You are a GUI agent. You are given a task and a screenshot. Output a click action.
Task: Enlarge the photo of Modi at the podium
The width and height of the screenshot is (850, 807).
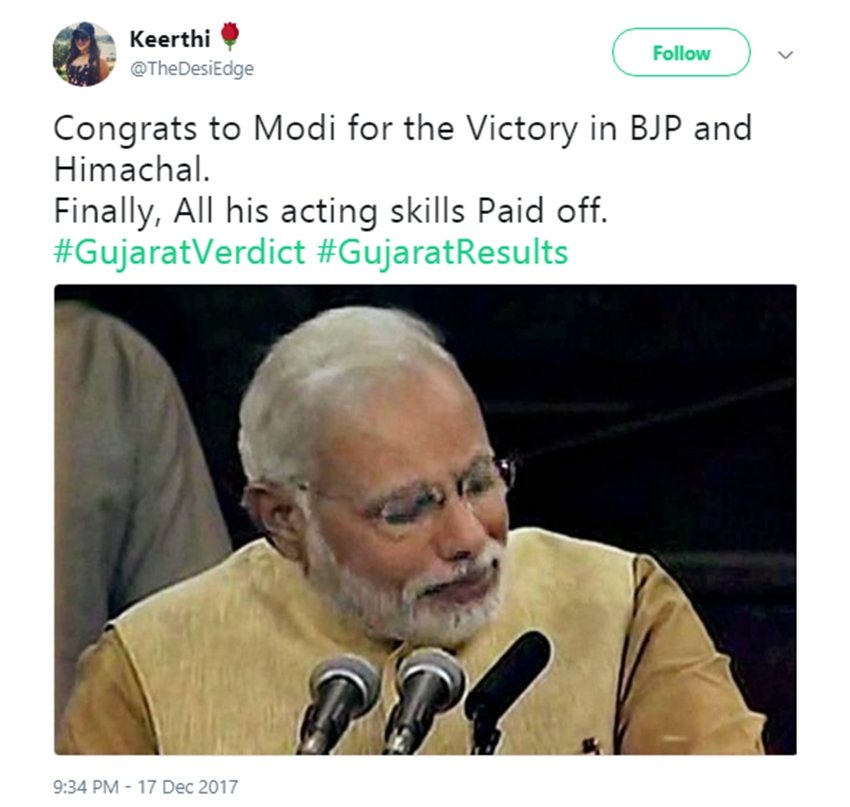point(424,530)
